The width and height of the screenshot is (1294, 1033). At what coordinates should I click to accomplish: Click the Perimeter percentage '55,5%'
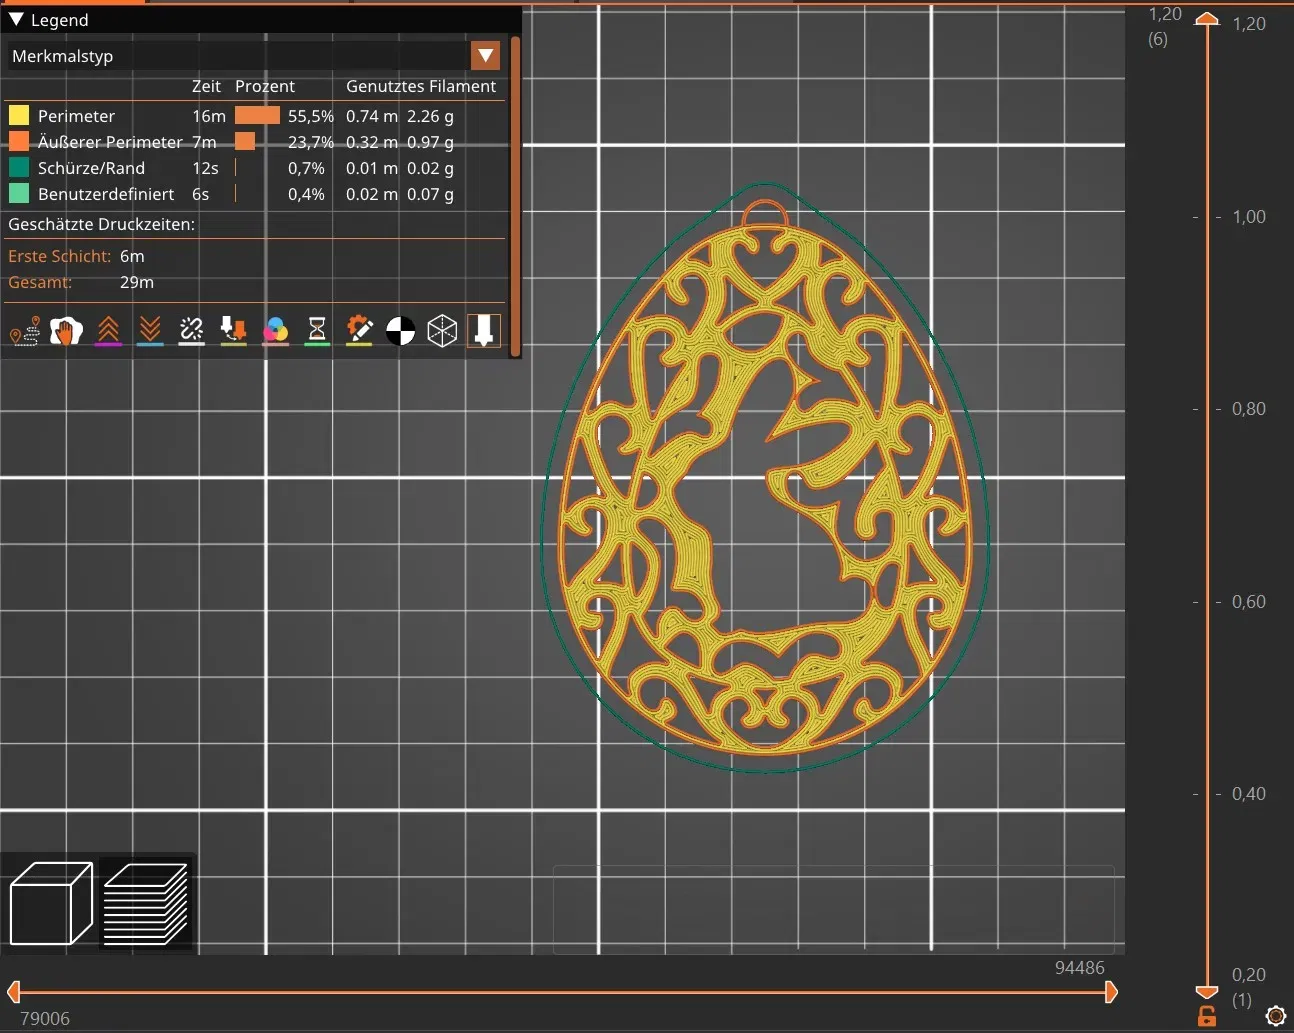(311, 116)
